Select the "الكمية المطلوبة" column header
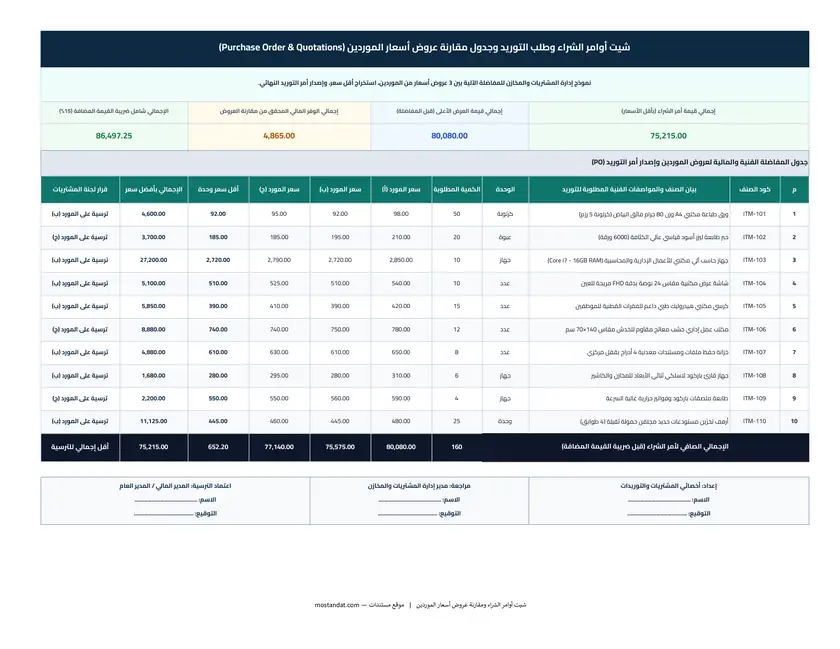 pyautogui.click(x=456, y=189)
